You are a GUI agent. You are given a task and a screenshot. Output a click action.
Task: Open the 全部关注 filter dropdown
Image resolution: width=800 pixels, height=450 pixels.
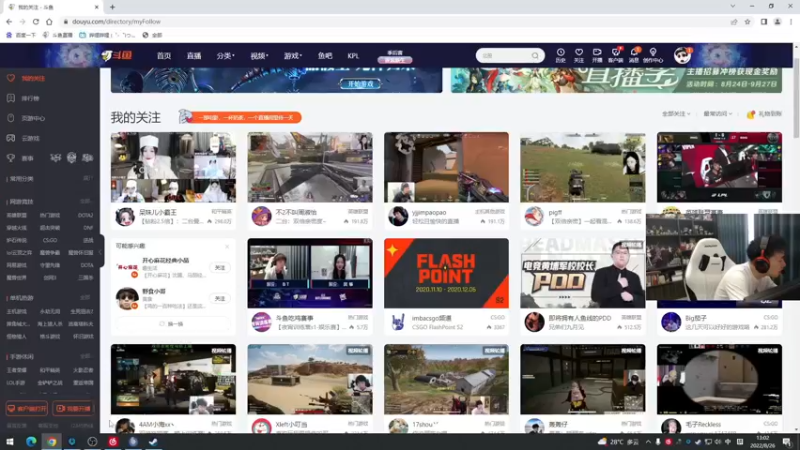676,114
